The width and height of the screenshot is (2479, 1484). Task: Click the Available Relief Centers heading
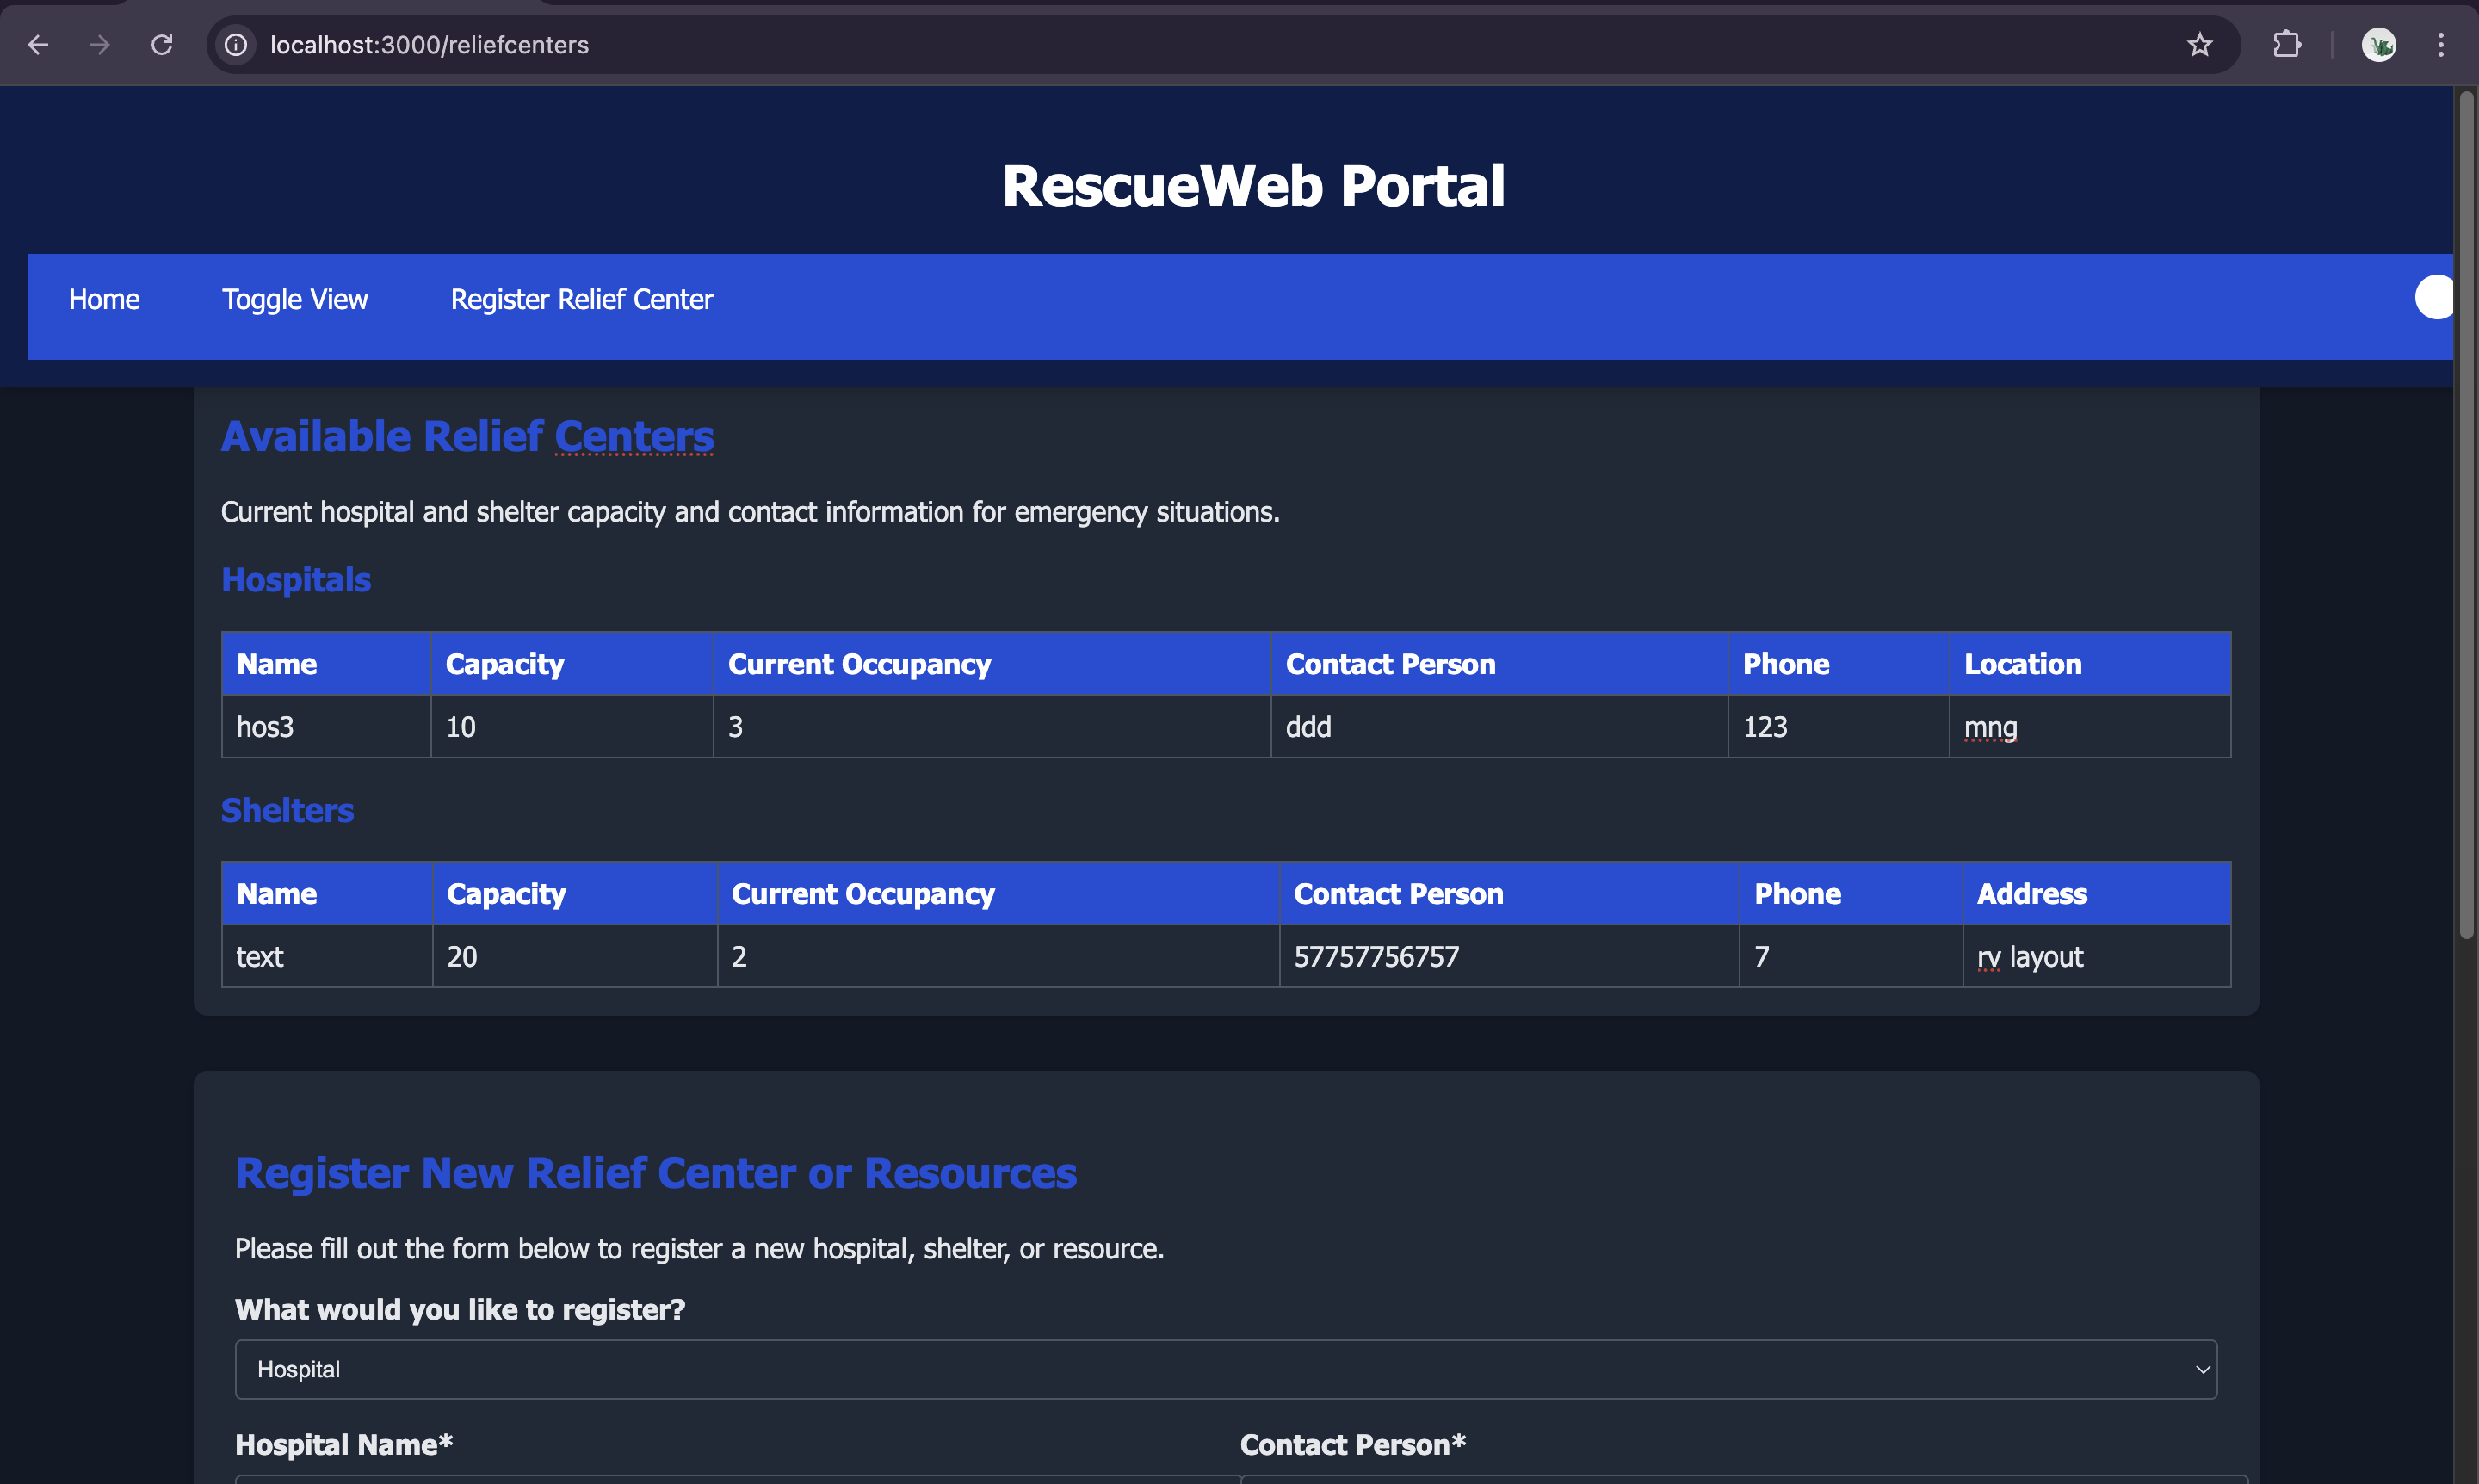(x=467, y=437)
